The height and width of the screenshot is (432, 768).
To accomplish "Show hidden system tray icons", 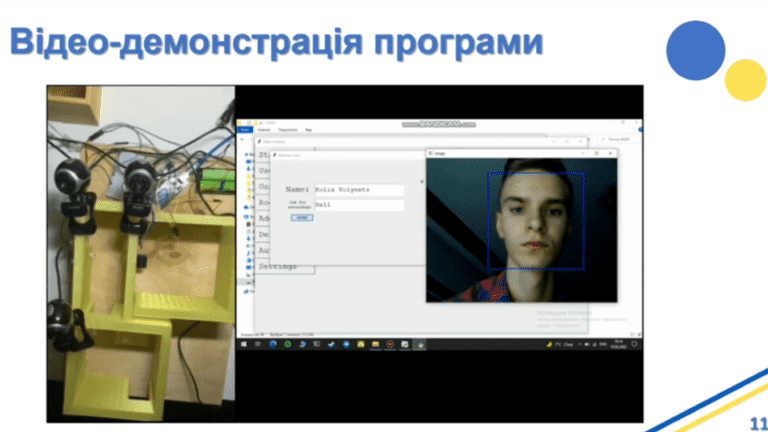I will tap(579, 344).
